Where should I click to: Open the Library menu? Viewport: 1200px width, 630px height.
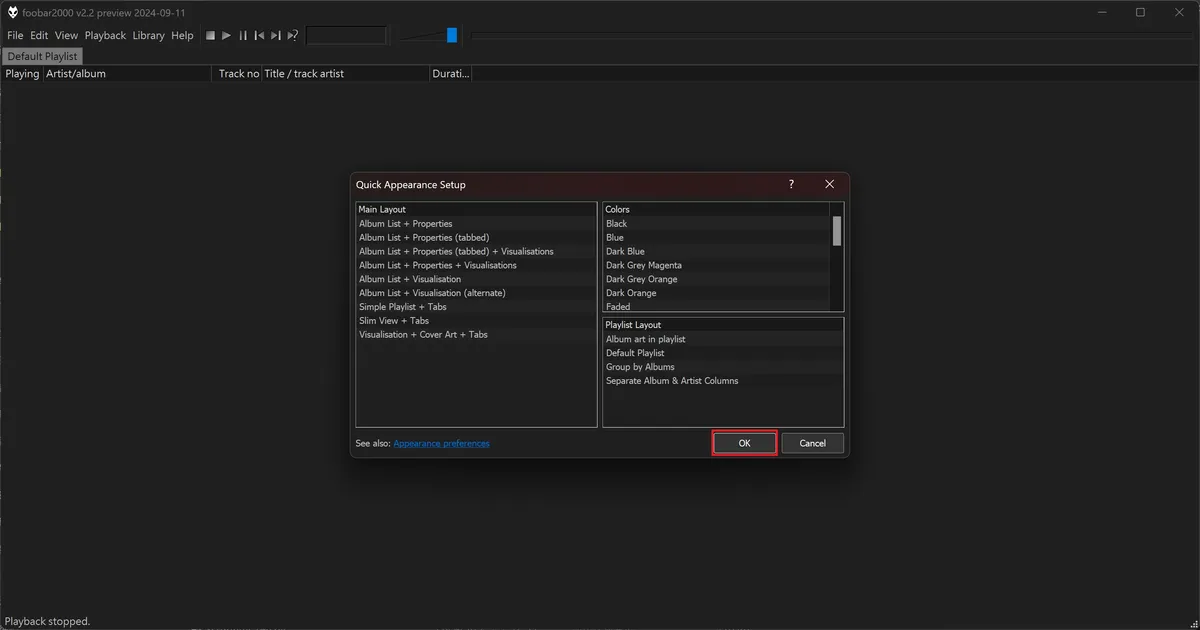click(148, 35)
